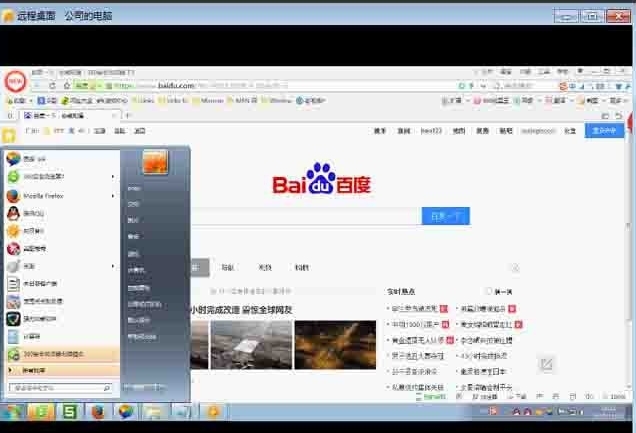Open 贴吧 link in Baidu top navigation

click(x=506, y=131)
